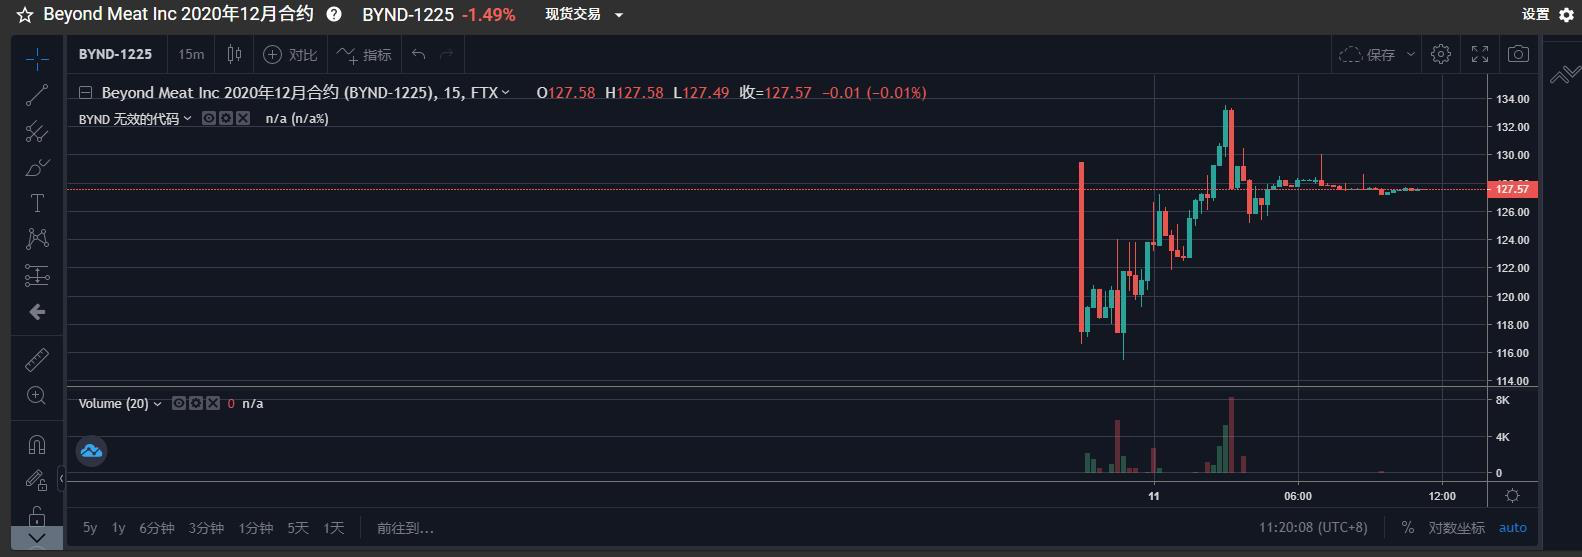1582x557 pixels.
Task: Click the 8K volume axis label
Action: pyautogui.click(x=1503, y=400)
